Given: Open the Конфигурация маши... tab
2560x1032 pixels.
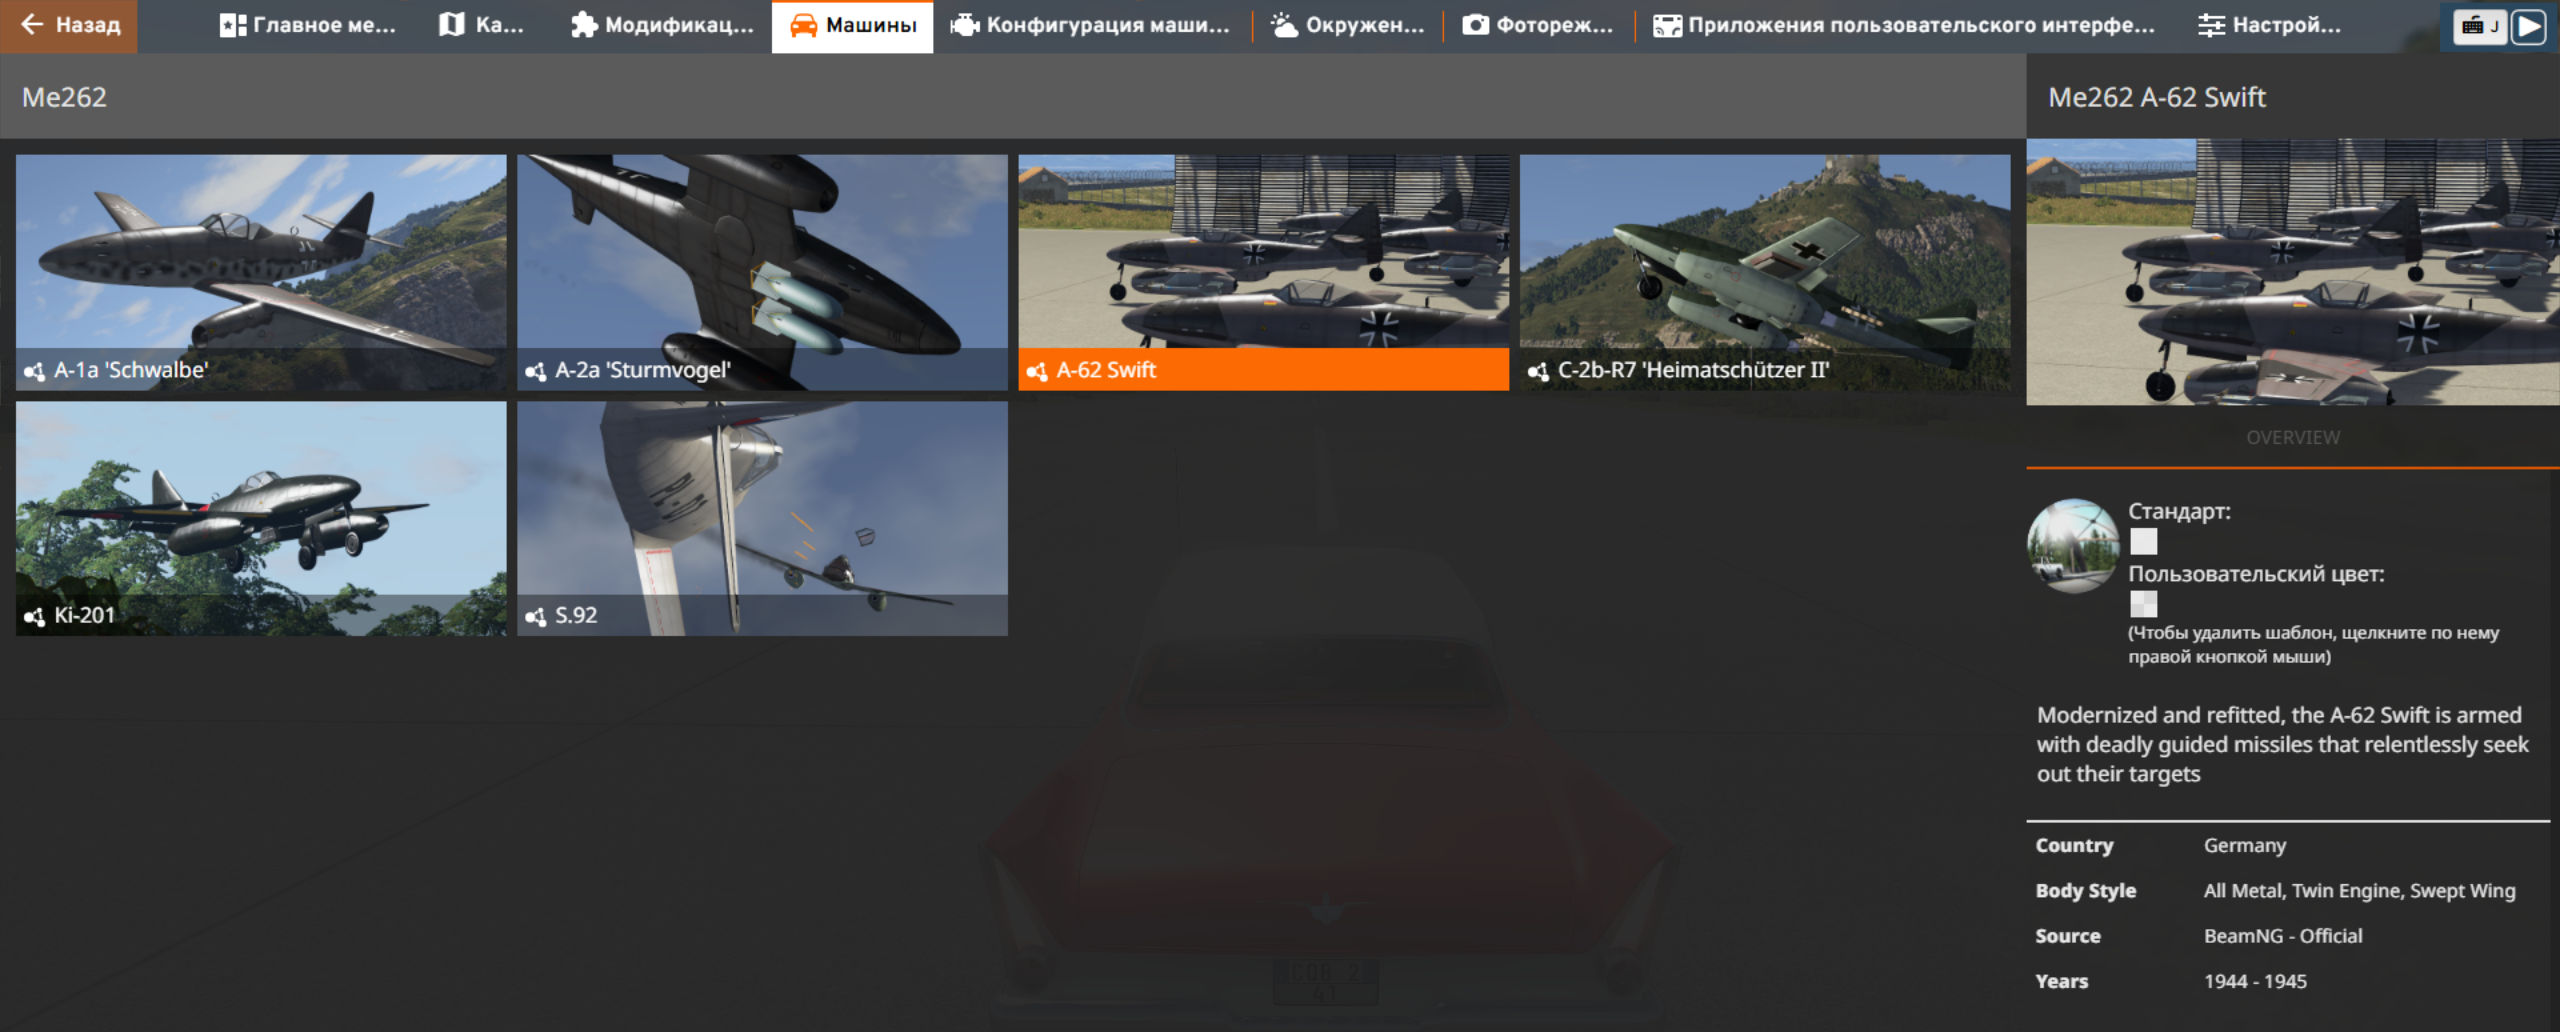Looking at the screenshot, I should click(x=1091, y=25).
